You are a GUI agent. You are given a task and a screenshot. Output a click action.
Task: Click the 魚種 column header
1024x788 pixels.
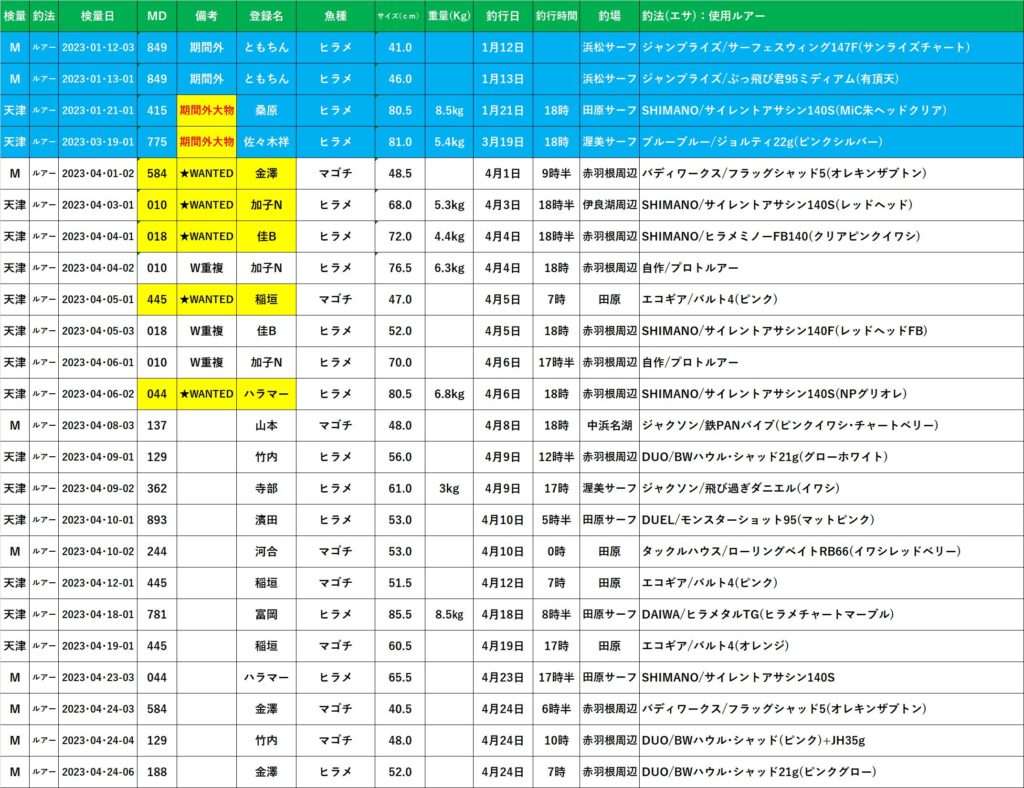[335, 17]
